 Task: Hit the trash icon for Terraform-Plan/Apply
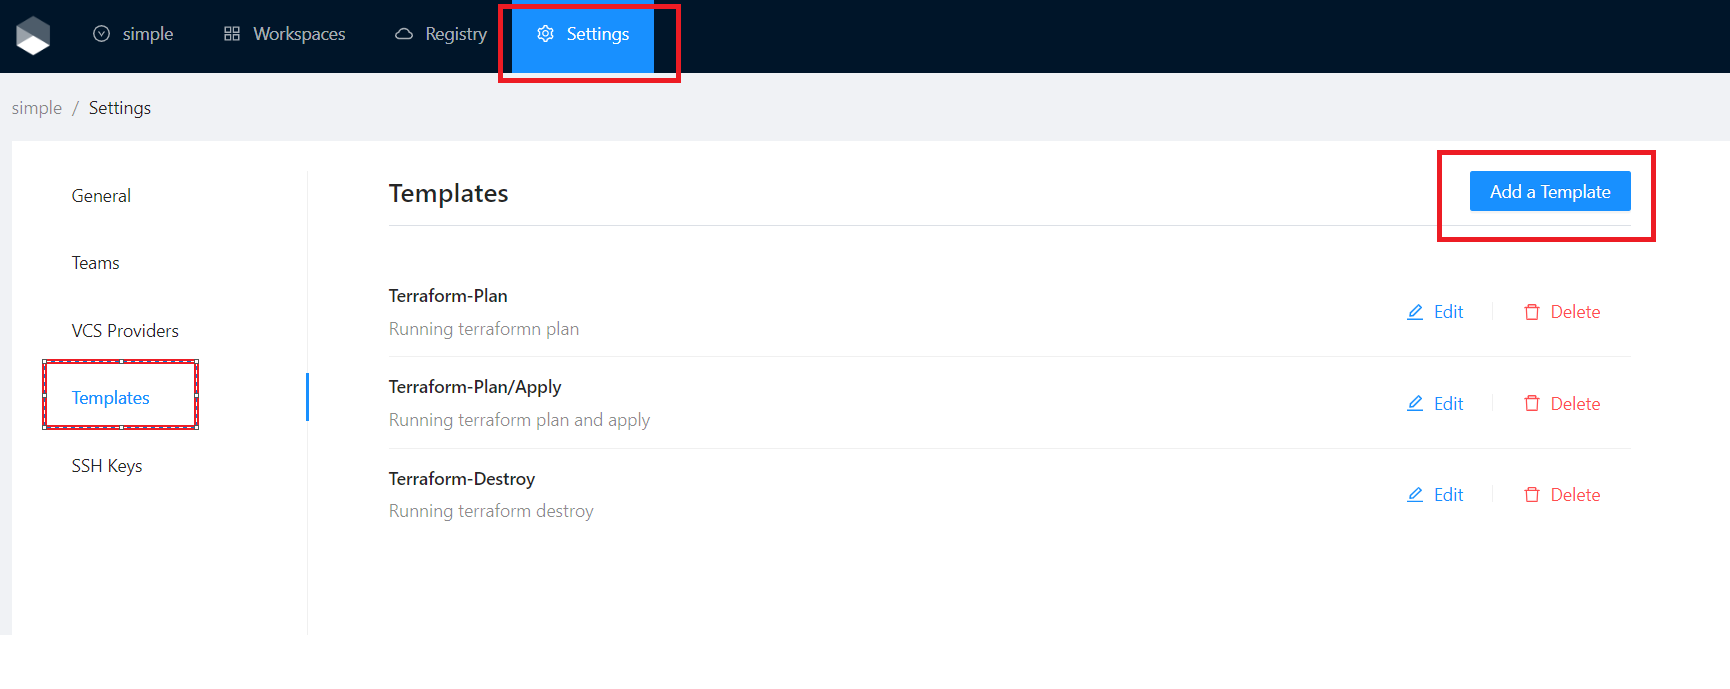1531,404
